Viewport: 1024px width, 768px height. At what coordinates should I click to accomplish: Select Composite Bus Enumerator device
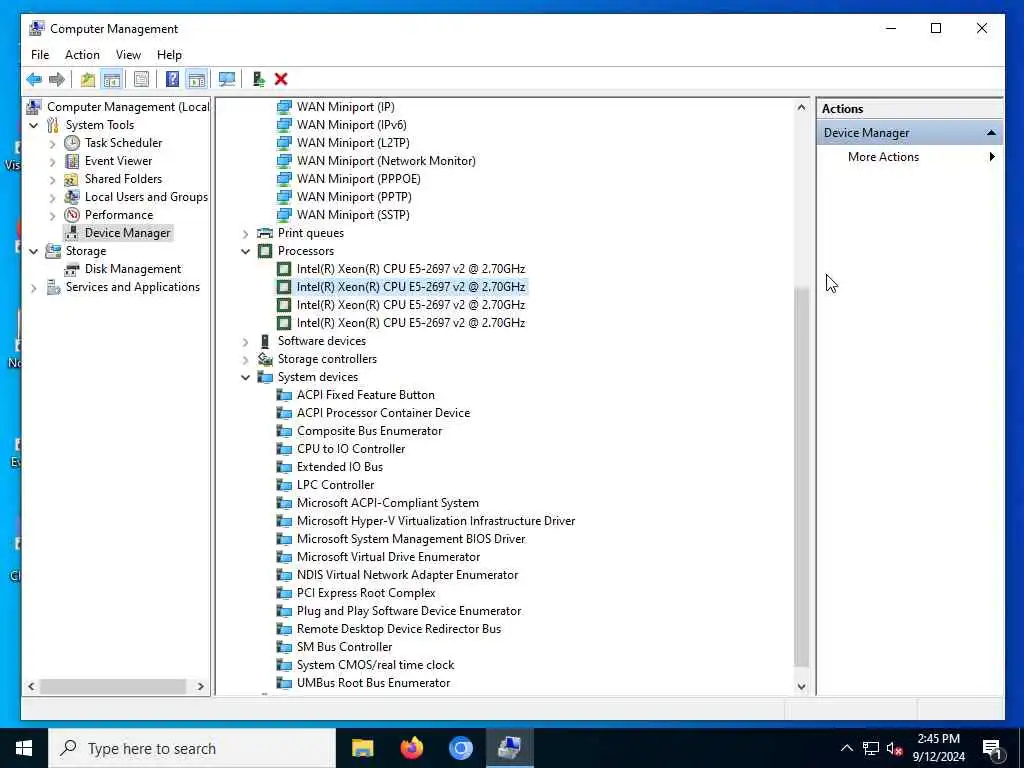370,431
